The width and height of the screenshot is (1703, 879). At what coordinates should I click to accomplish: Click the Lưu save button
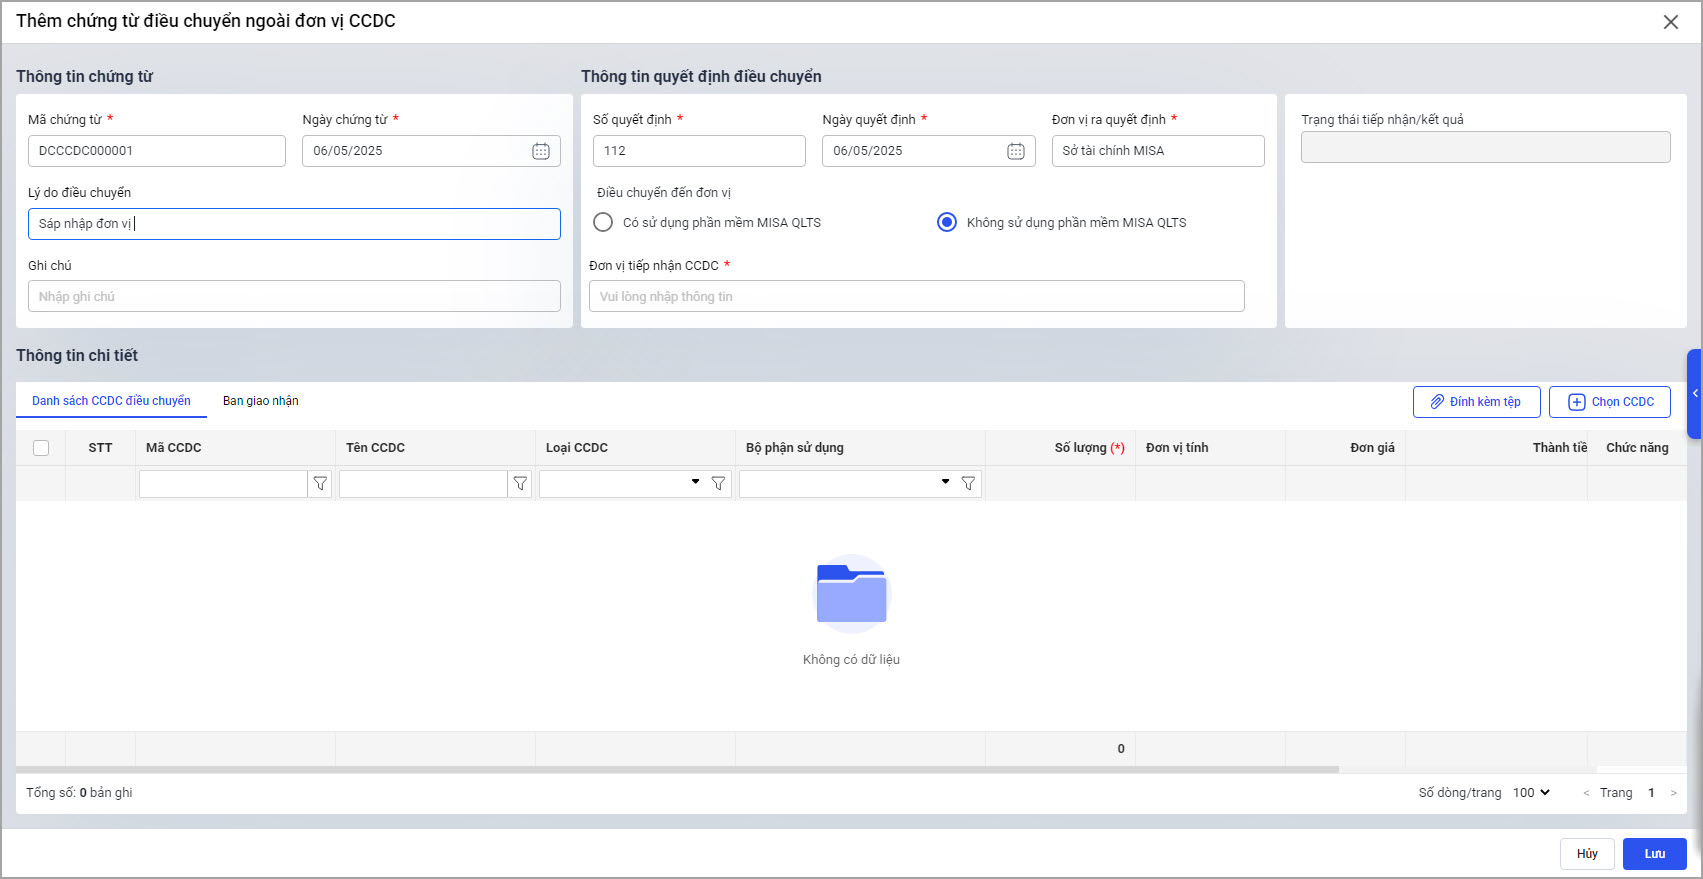[1654, 854]
